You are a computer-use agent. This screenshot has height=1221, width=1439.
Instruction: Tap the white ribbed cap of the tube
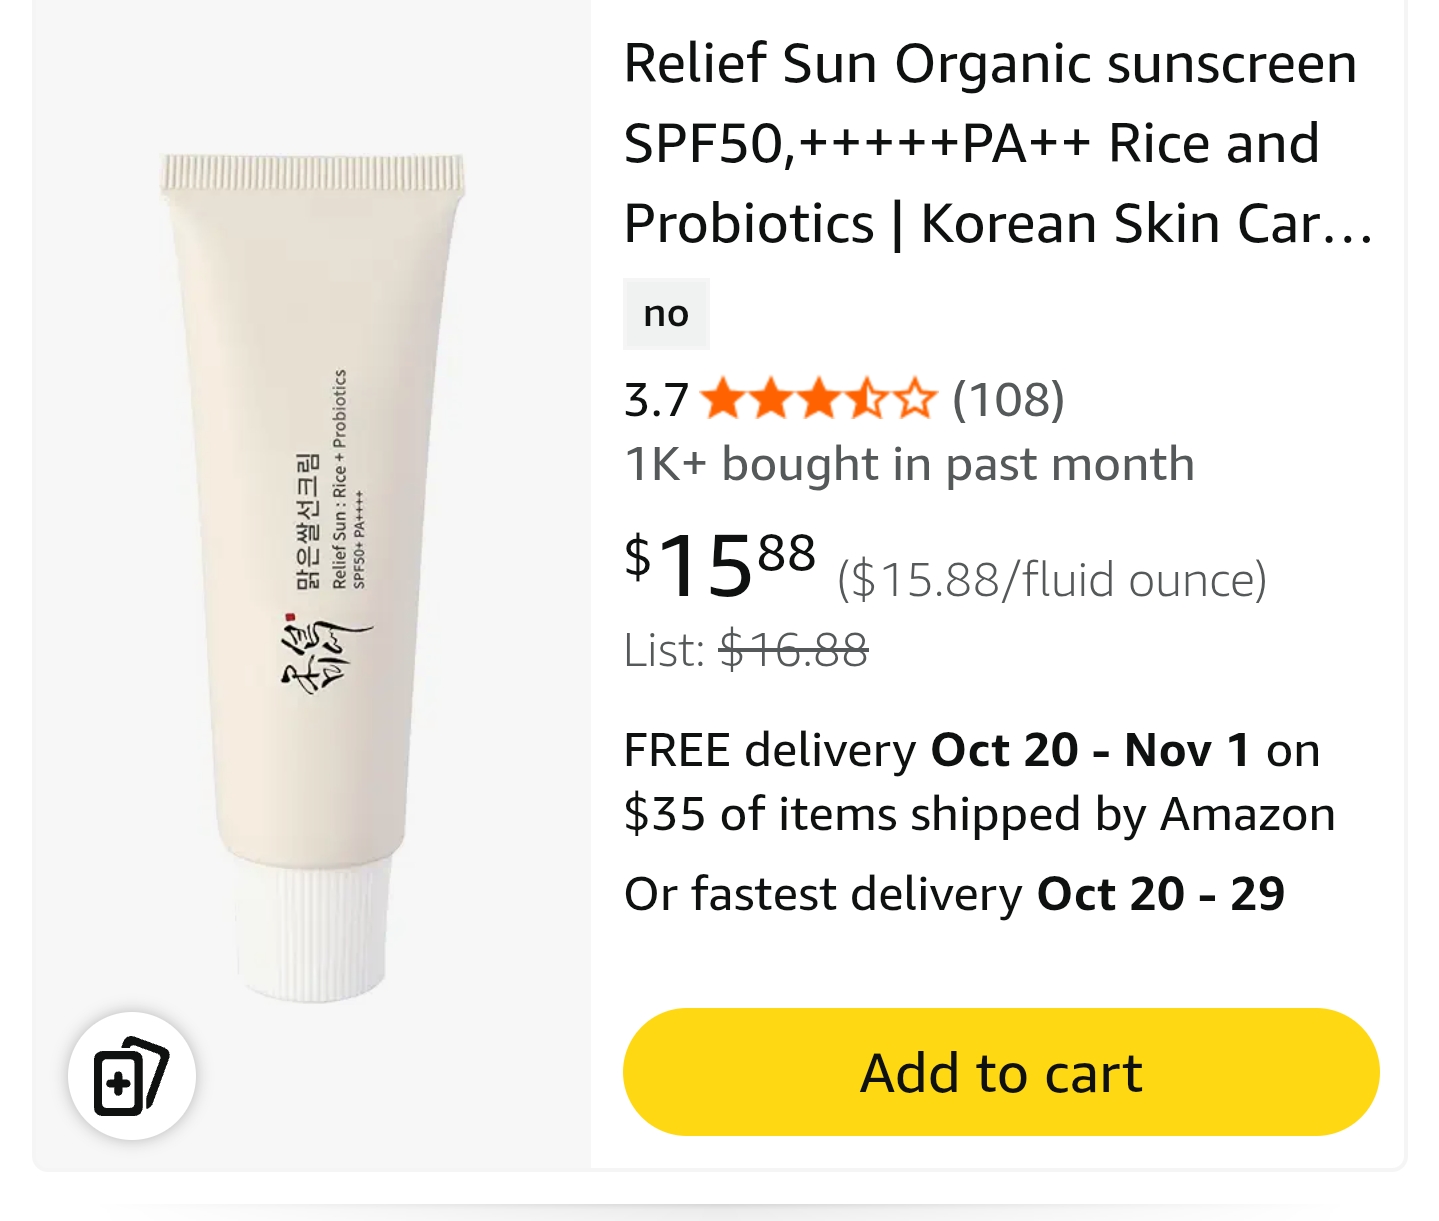312,926
